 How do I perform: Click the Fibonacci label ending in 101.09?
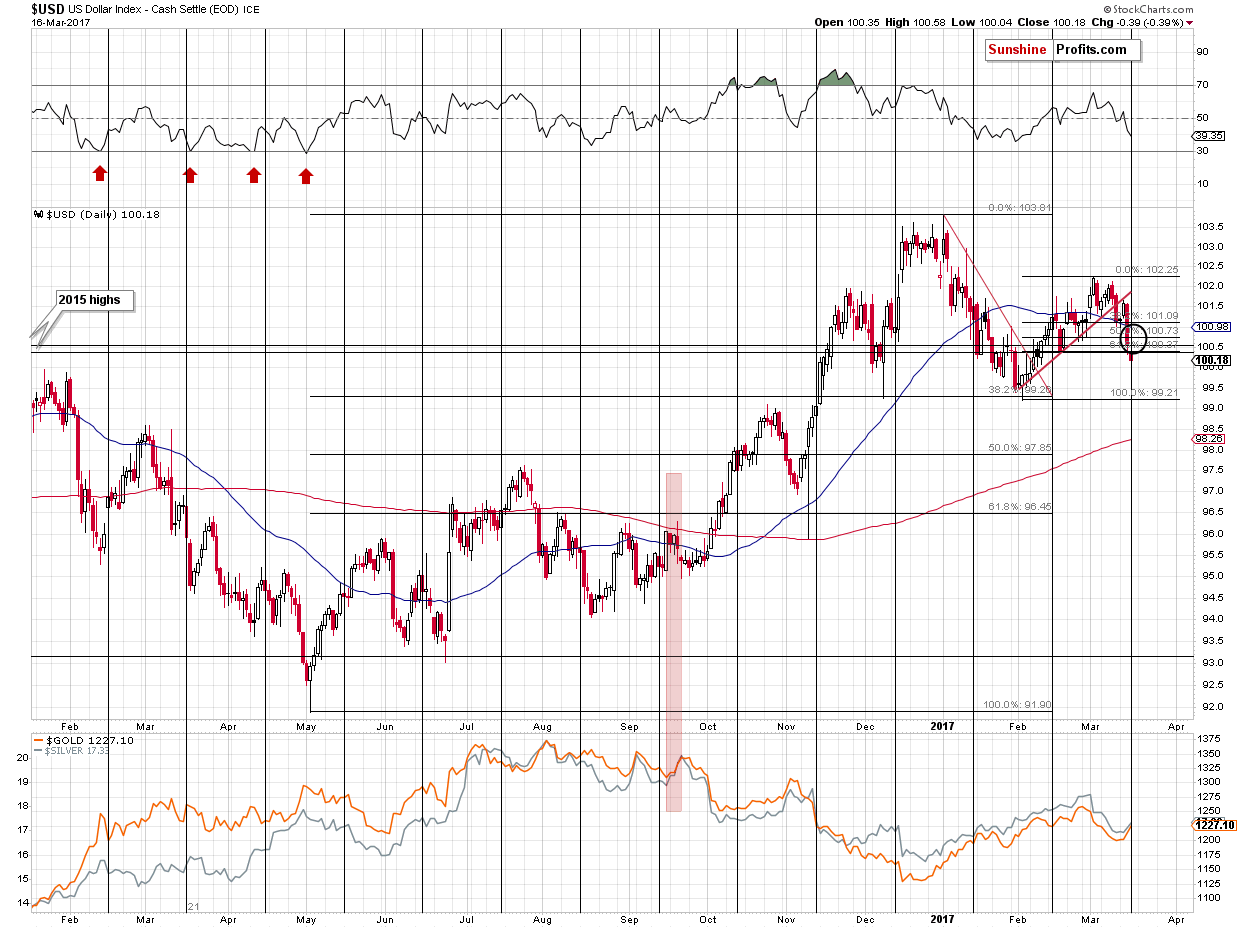(1147, 316)
